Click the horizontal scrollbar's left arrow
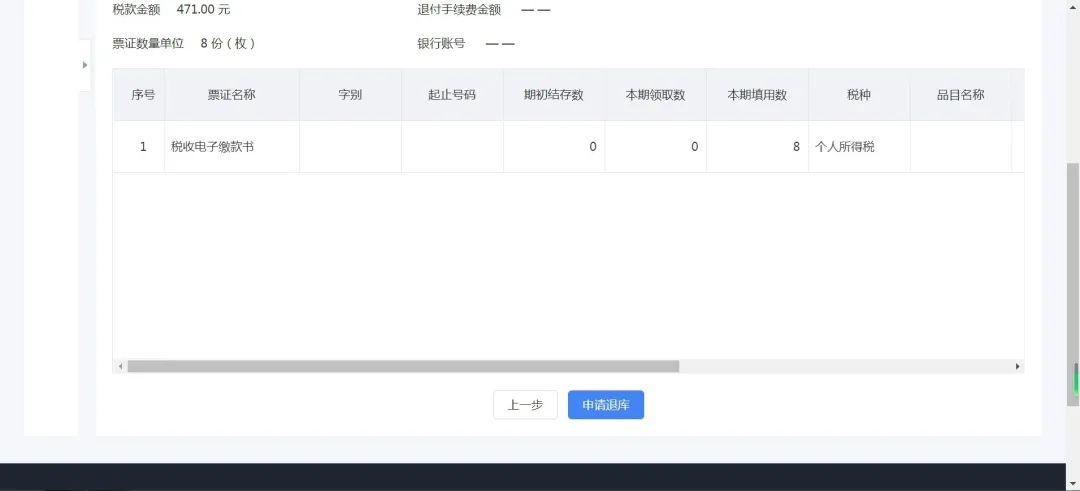 121,366
